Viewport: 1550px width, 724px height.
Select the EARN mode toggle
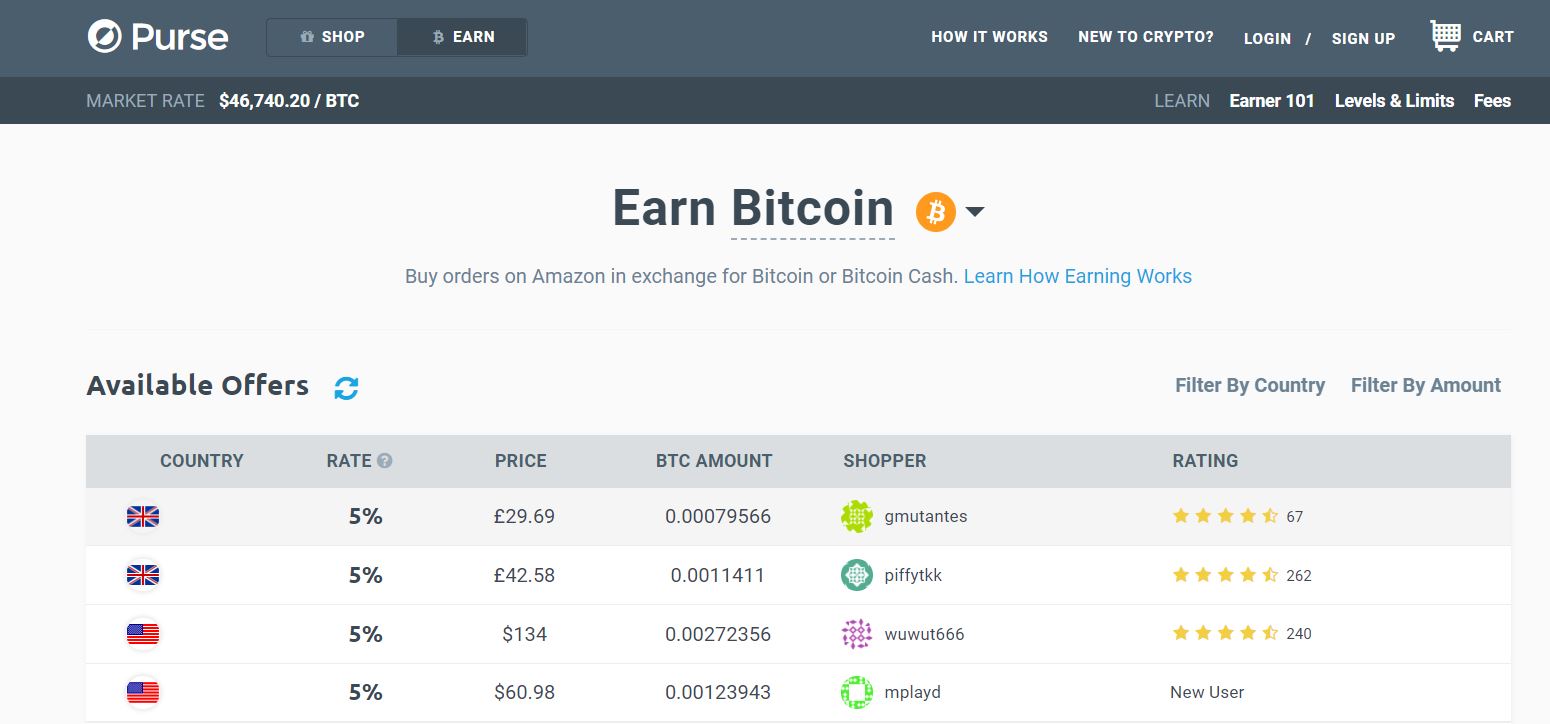point(462,37)
